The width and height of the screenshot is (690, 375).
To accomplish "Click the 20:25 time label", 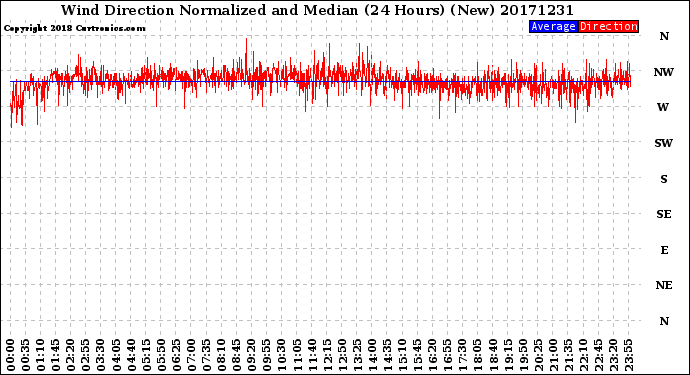I will point(538,355).
